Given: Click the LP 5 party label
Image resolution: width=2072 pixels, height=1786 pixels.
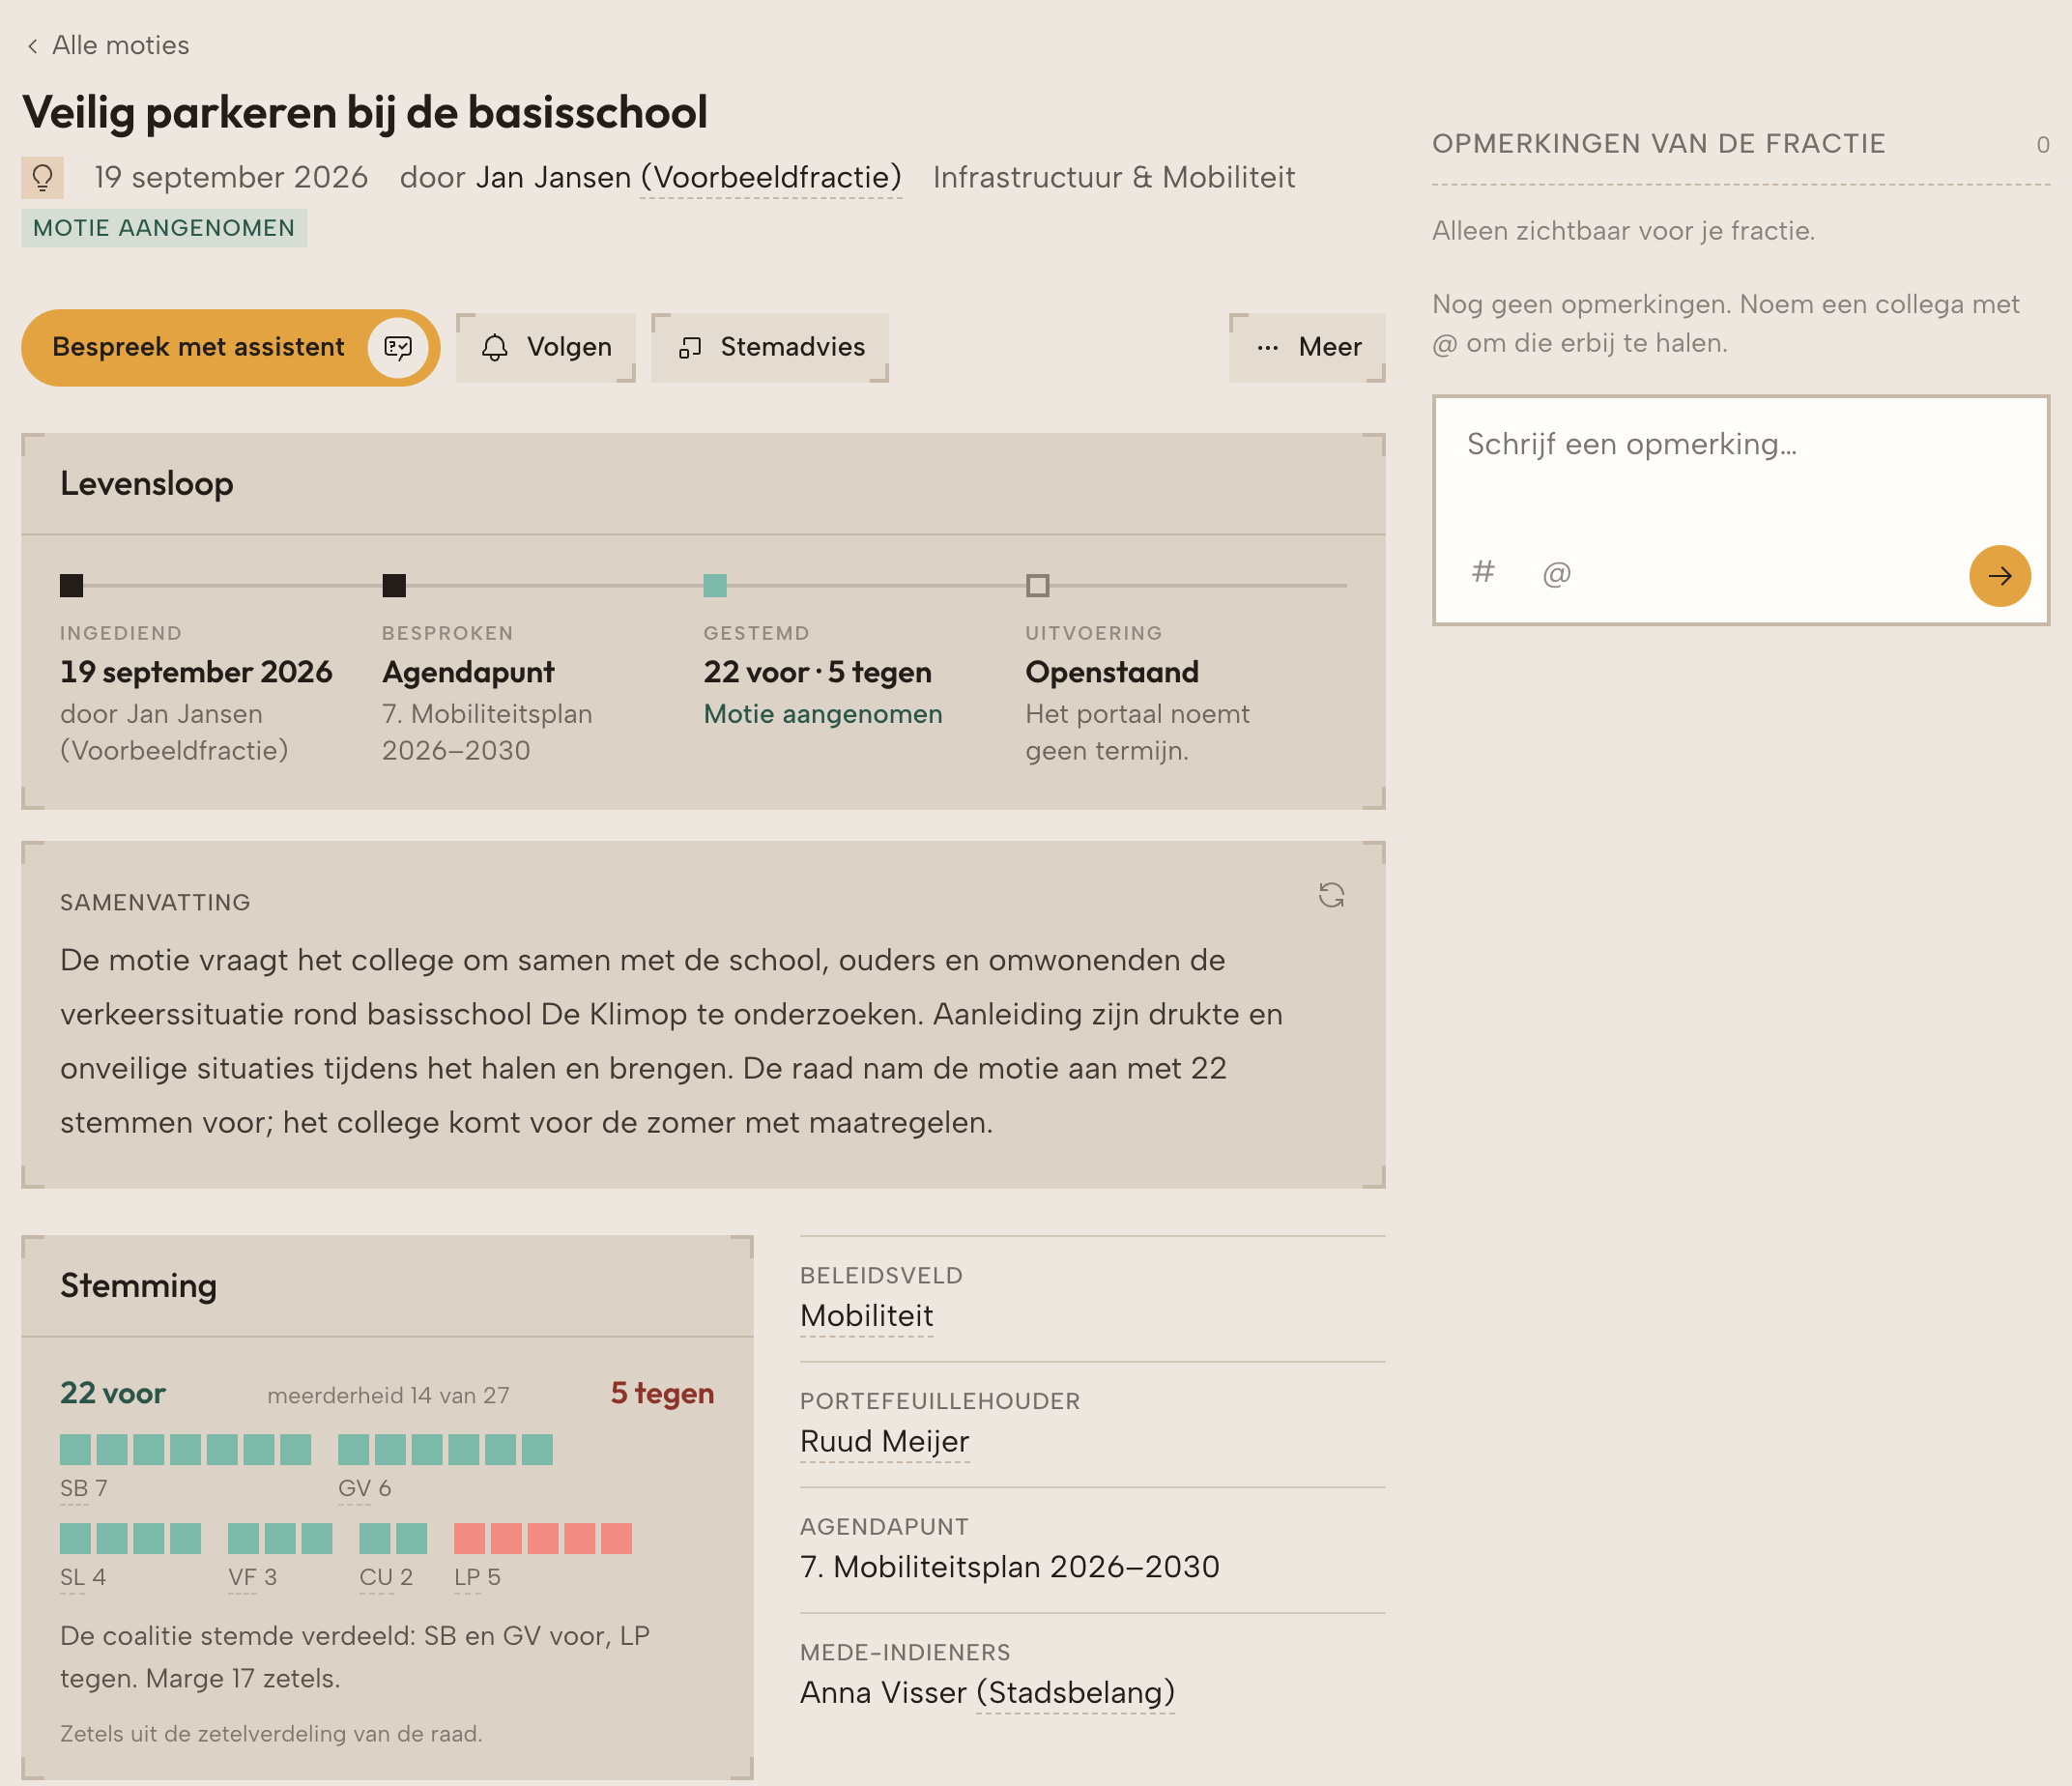Looking at the screenshot, I should 477,1578.
